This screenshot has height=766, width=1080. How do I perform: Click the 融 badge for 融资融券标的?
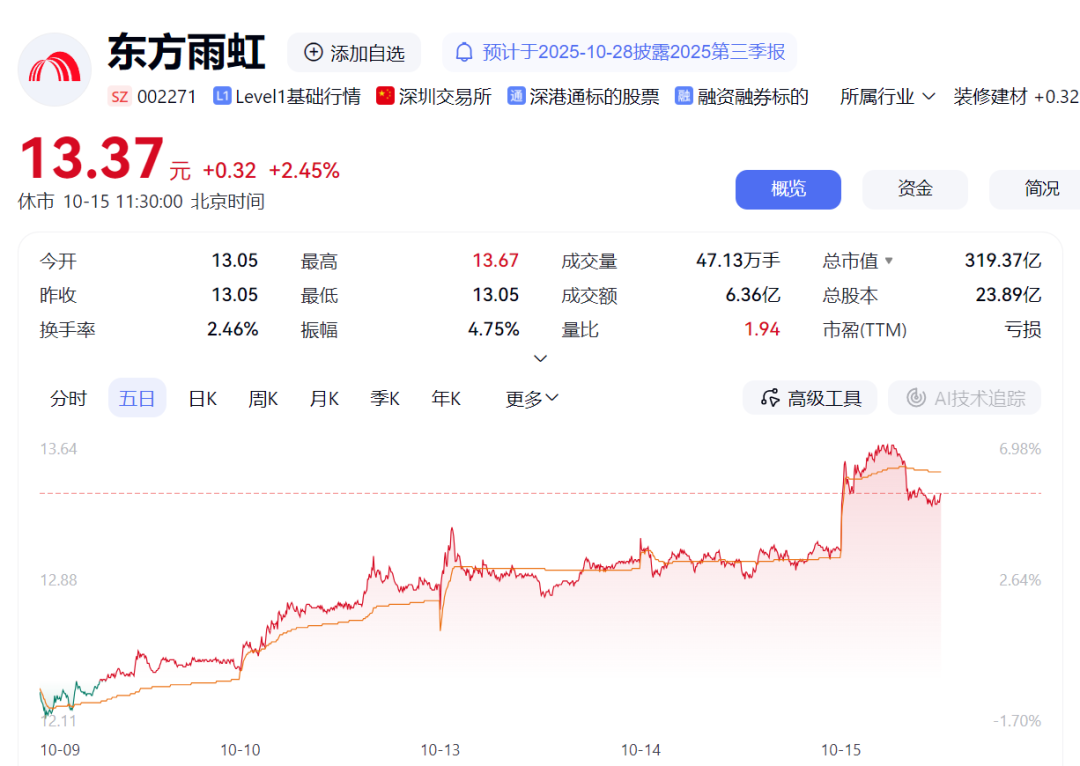tap(683, 96)
